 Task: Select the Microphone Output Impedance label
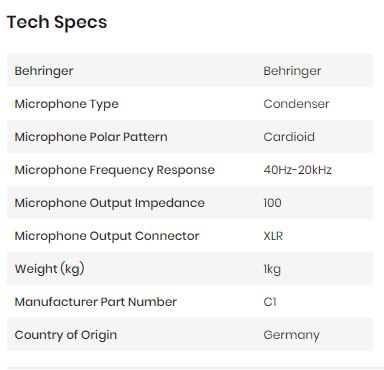pos(109,203)
